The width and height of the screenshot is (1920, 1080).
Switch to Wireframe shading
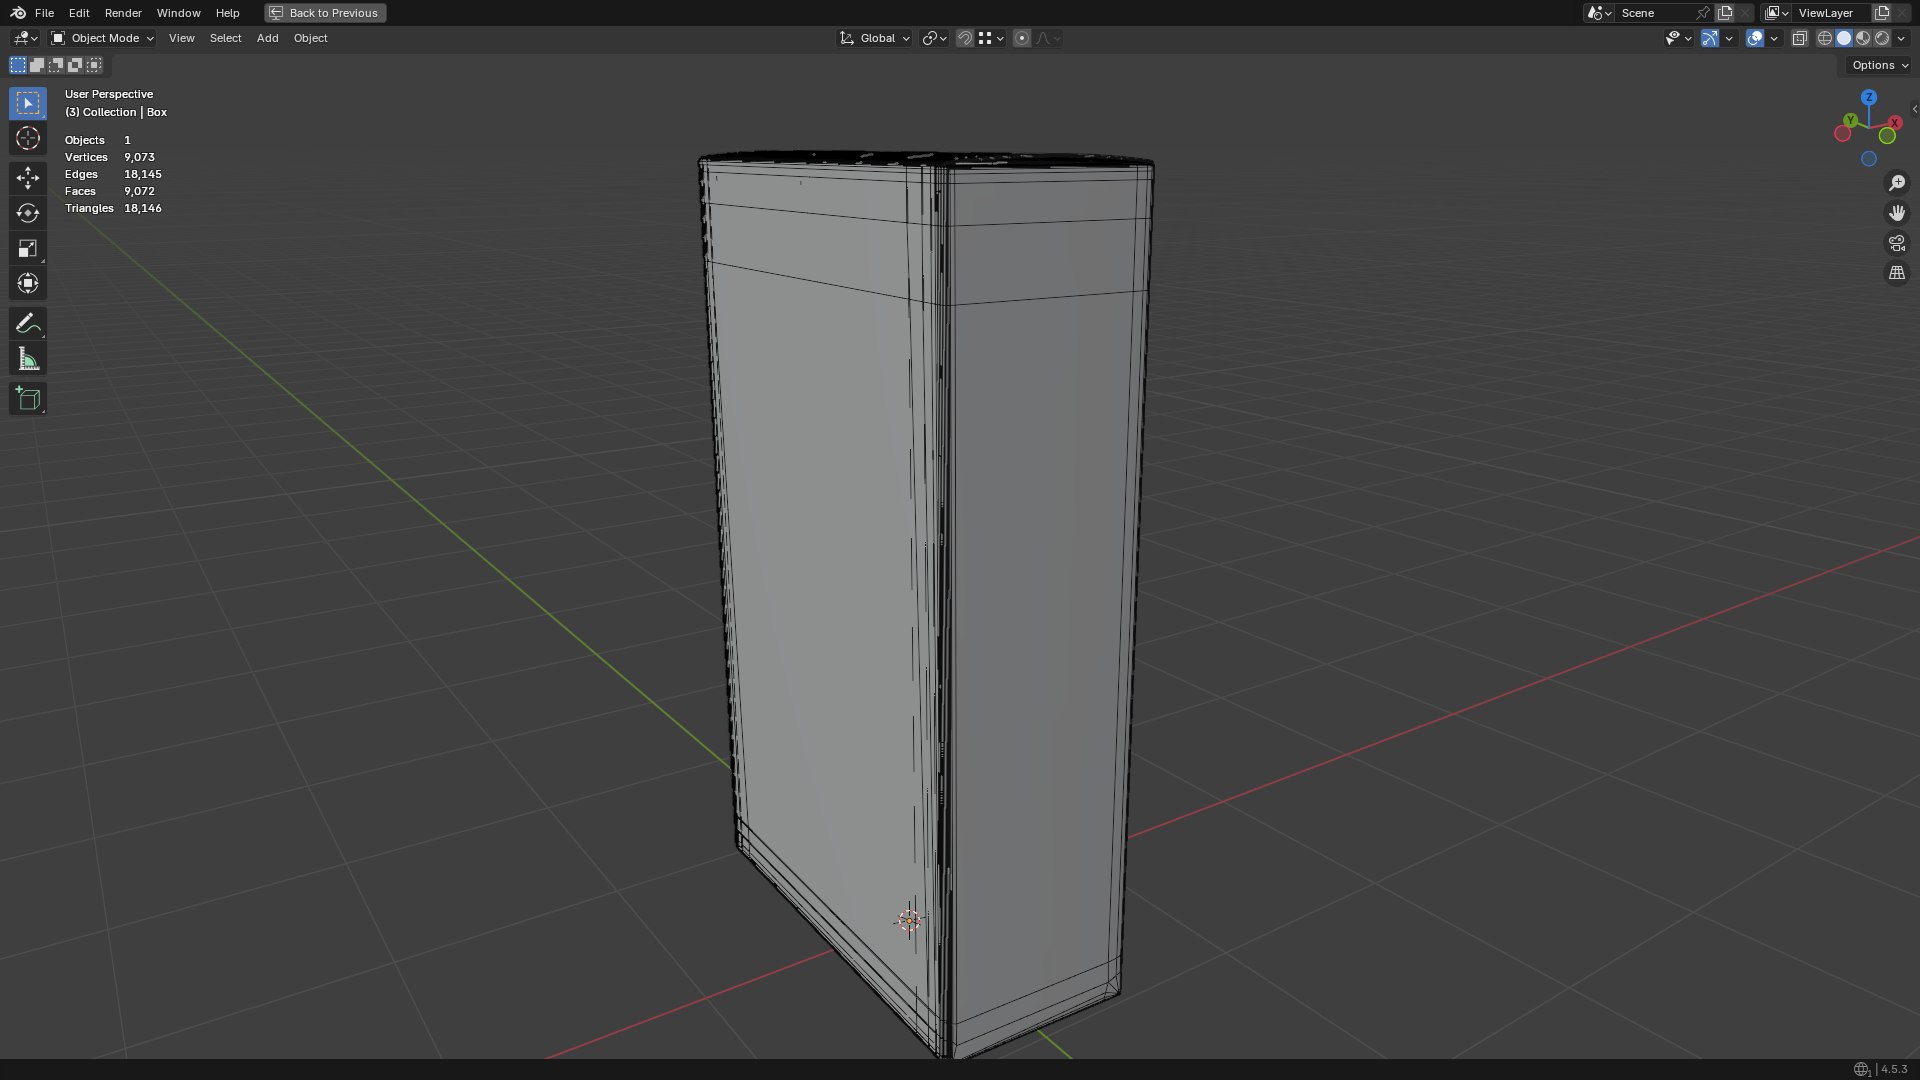pyautogui.click(x=1824, y=38)
